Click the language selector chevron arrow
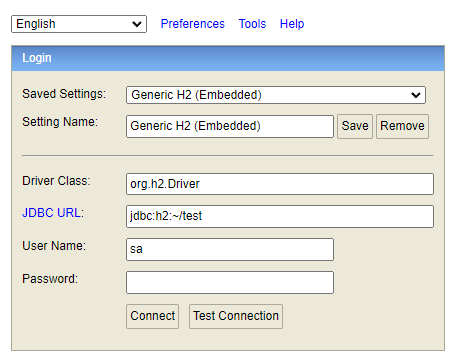Screen dimensions: 453x362 pyautogui.click(x=137, y=24)
